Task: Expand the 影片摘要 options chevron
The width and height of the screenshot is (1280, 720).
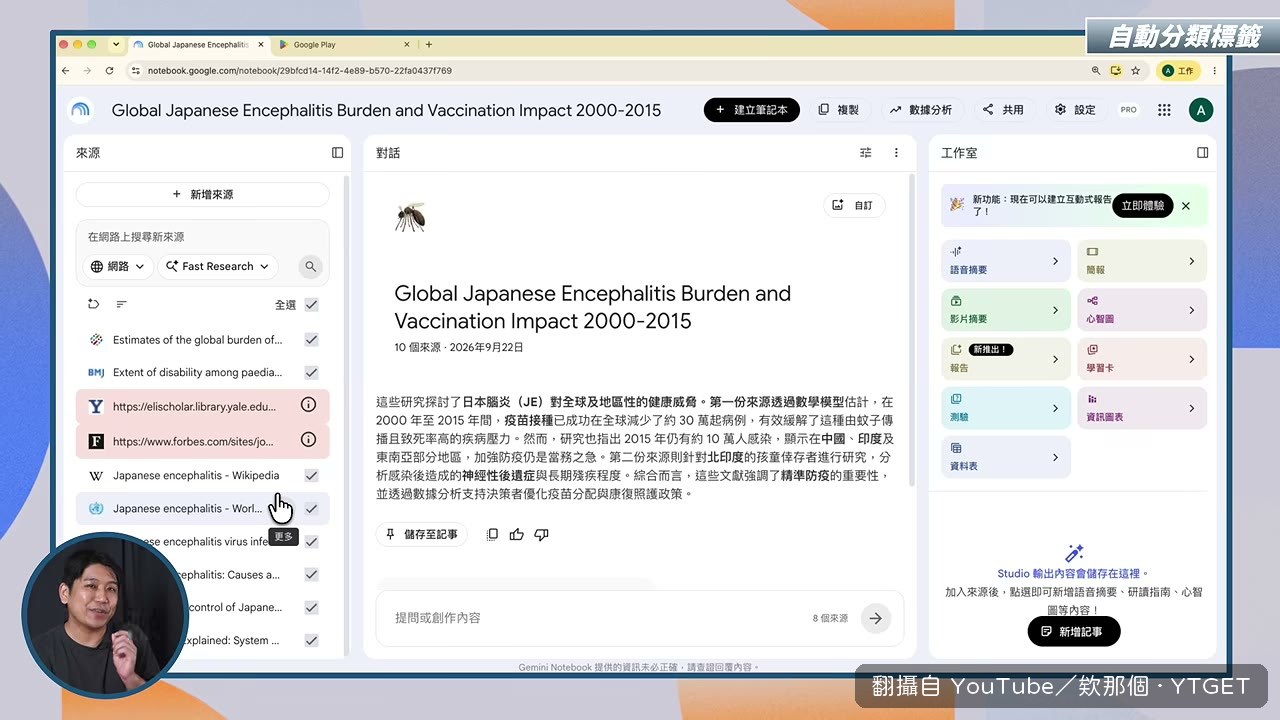Action: click(x=1055, y=310)
